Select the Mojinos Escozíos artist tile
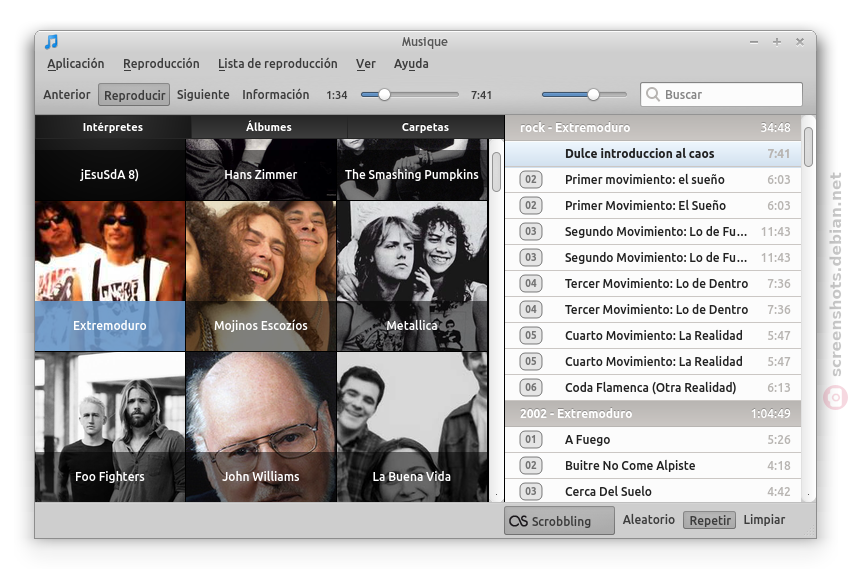This screenshot has height=571, width=848. [261, 276]
